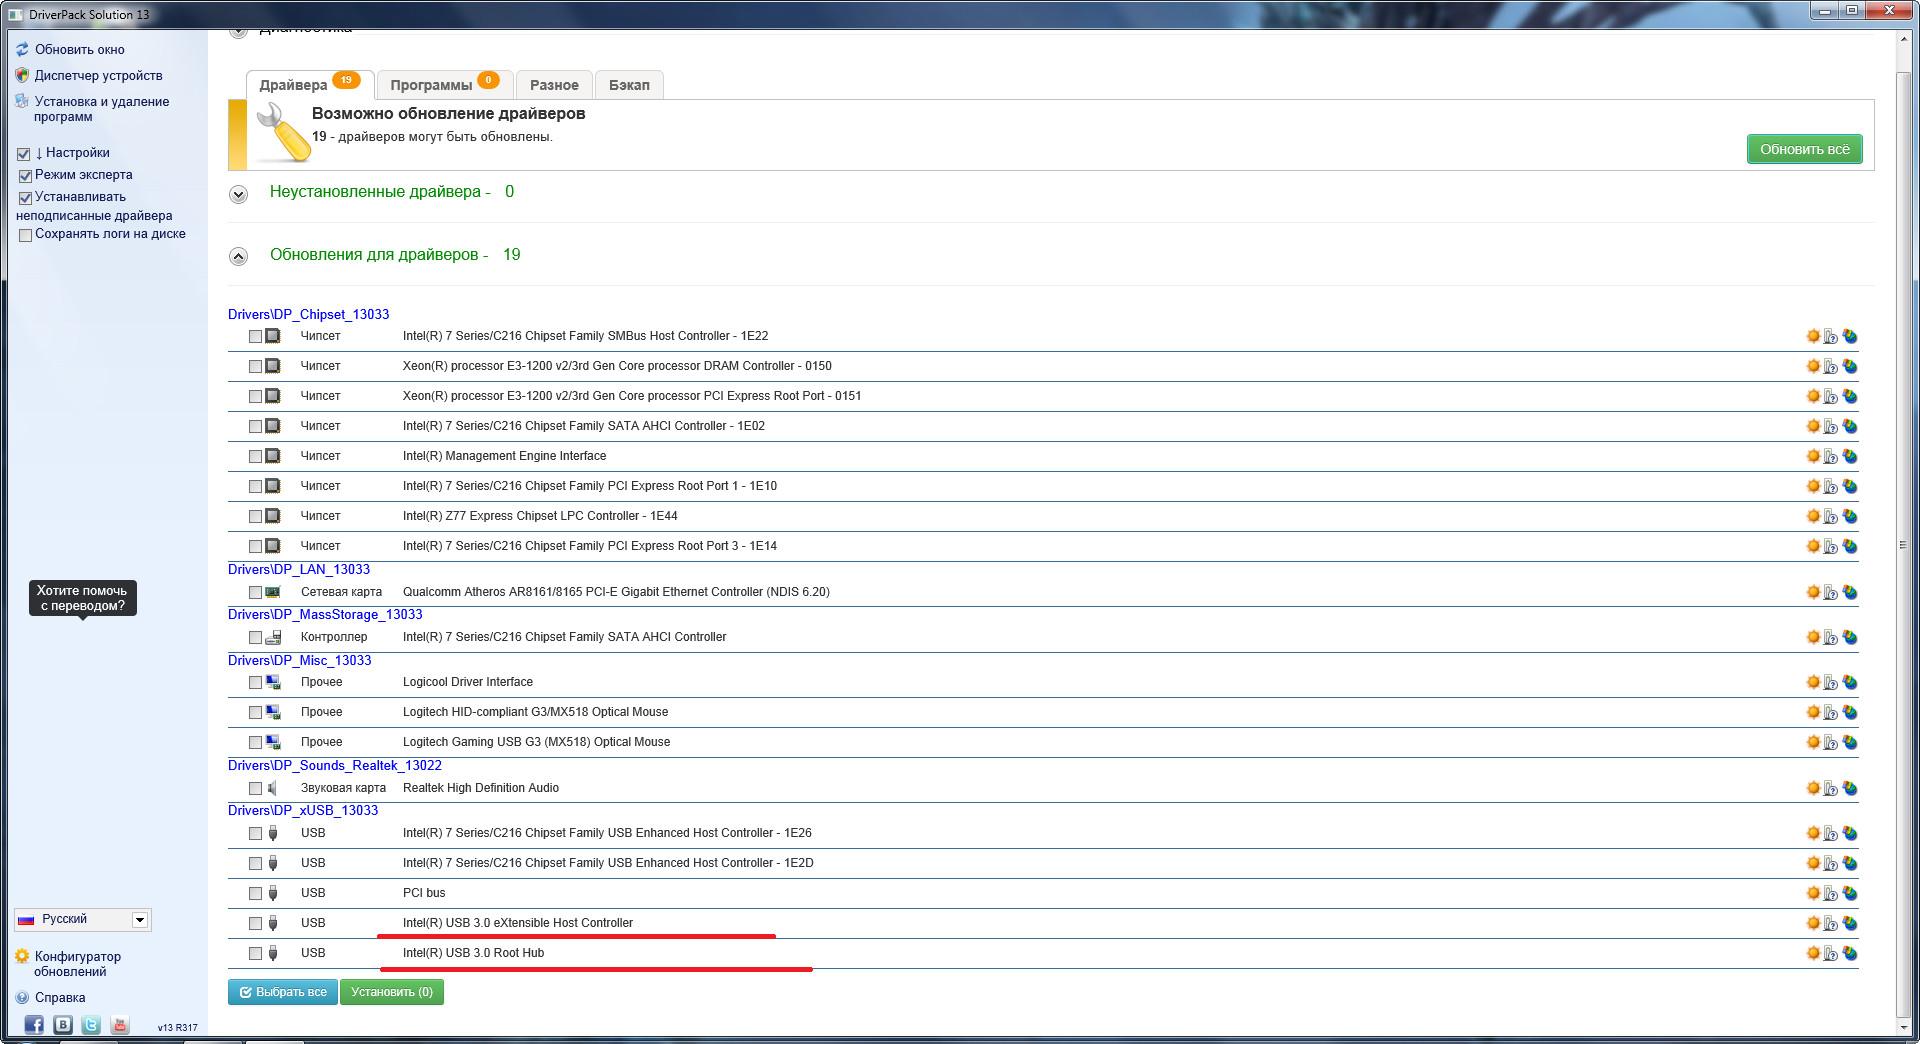Open the Facebook icon in the sidebar
Viewport: 1920px width, 1044px height.
click(x=34, y=1025)
